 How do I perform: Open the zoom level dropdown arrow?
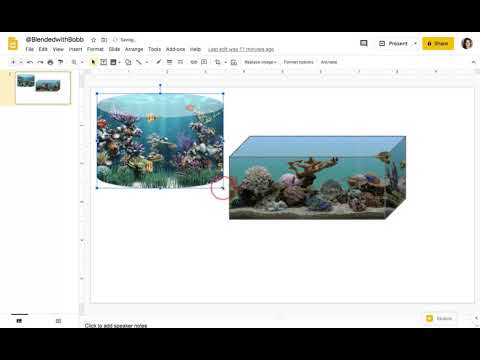point(82,62)
